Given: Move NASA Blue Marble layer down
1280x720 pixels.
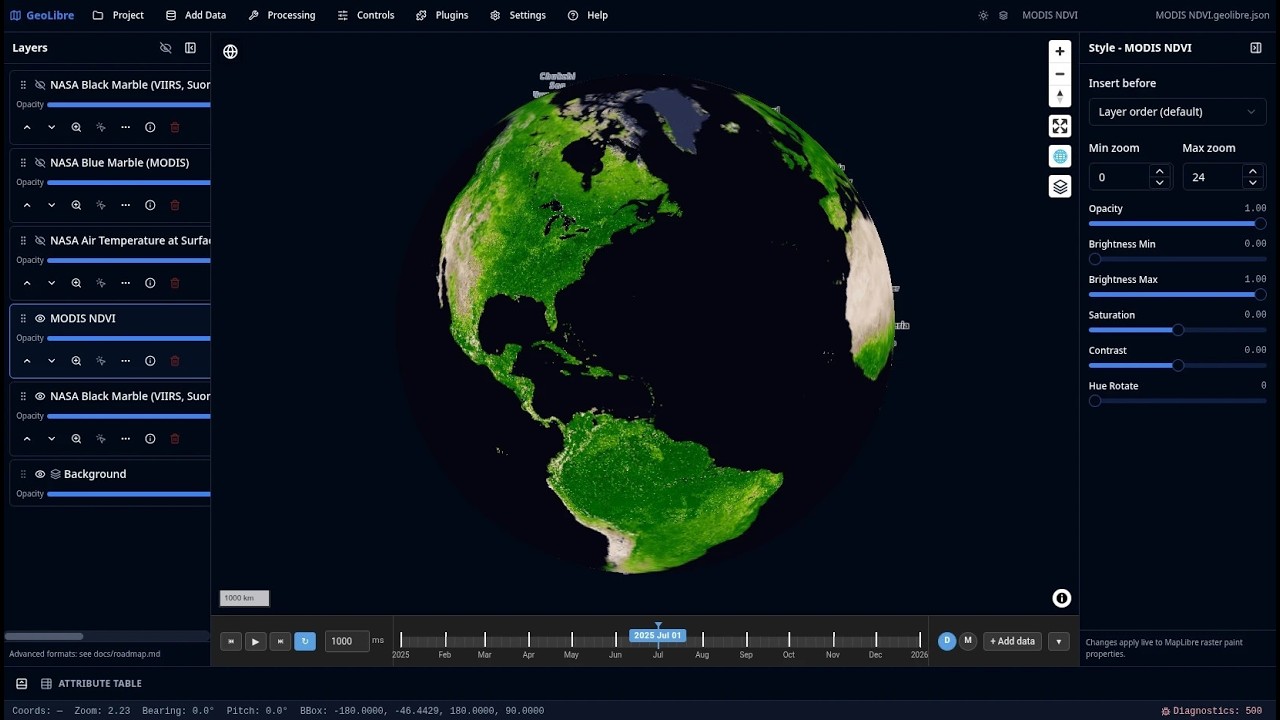Looking at the screenshot, I should 52,205.
